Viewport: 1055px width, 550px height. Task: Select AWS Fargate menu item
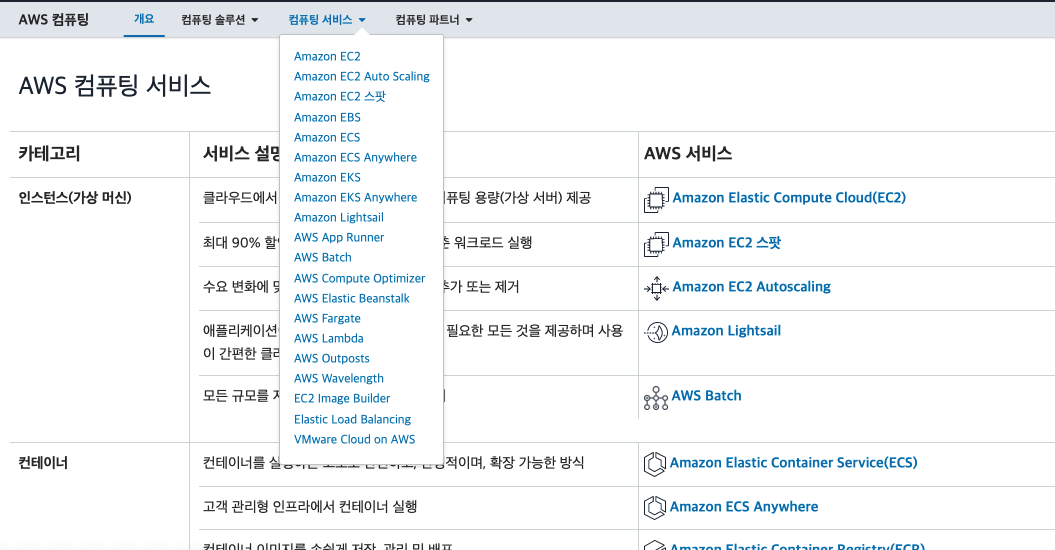click(x=327, y=318)
